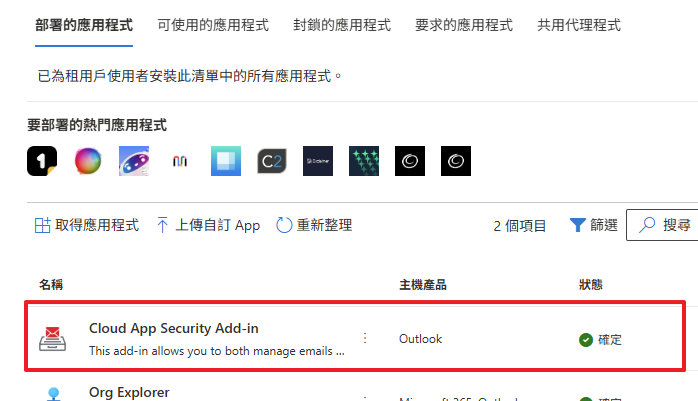
Task: Select the blue squares app icon
Action: pyautogui.click(x=226, y=161)
